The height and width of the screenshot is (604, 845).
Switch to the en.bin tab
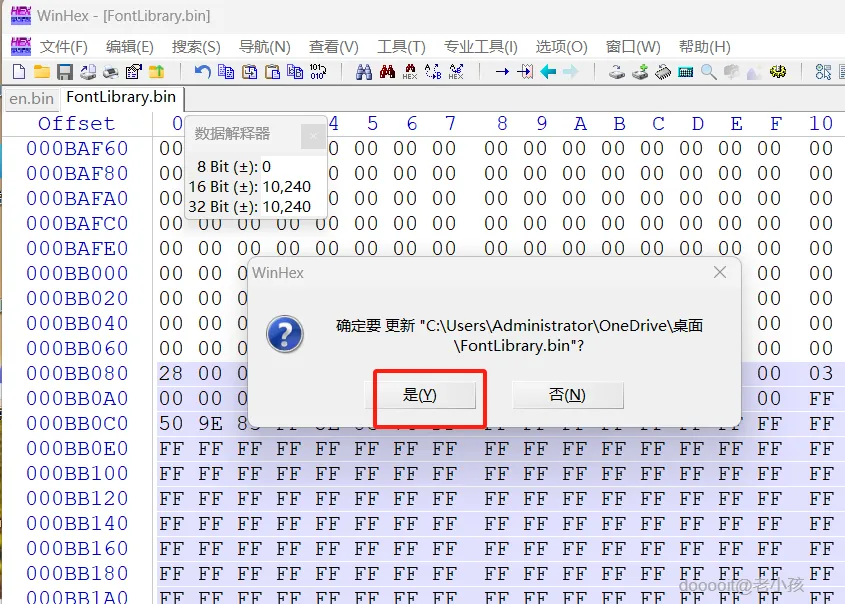32,99
